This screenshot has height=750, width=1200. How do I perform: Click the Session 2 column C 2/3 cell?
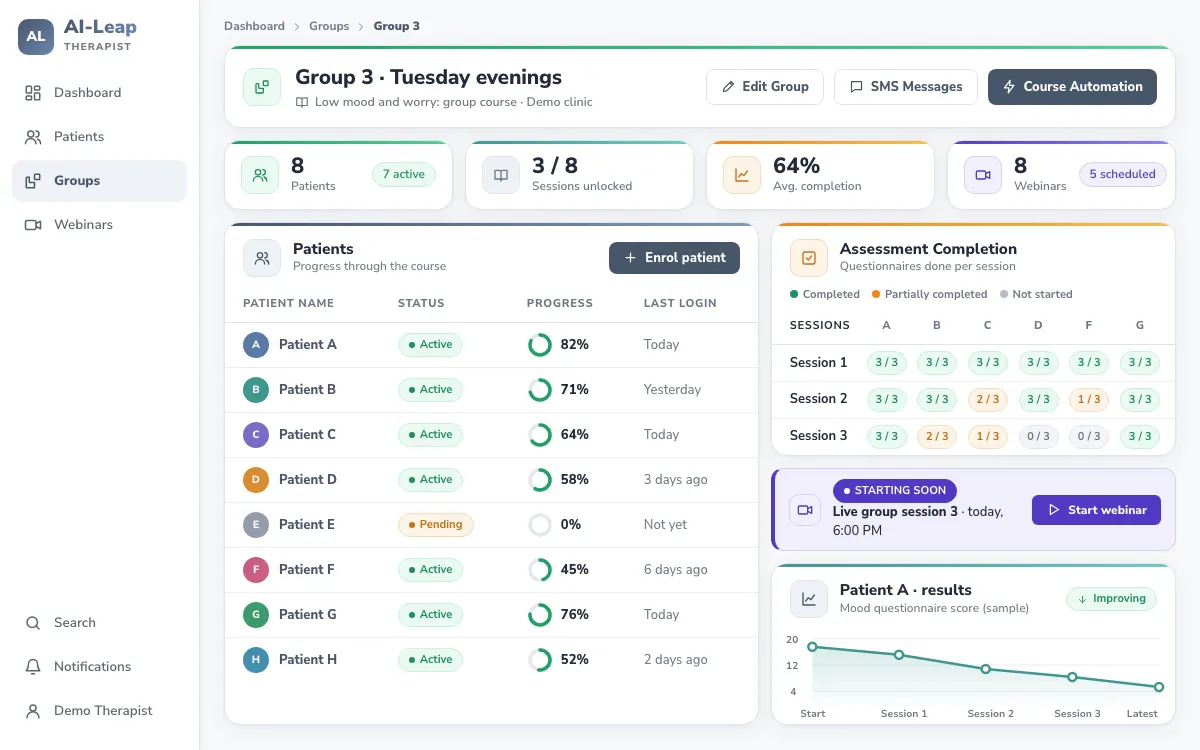(987, 399)
